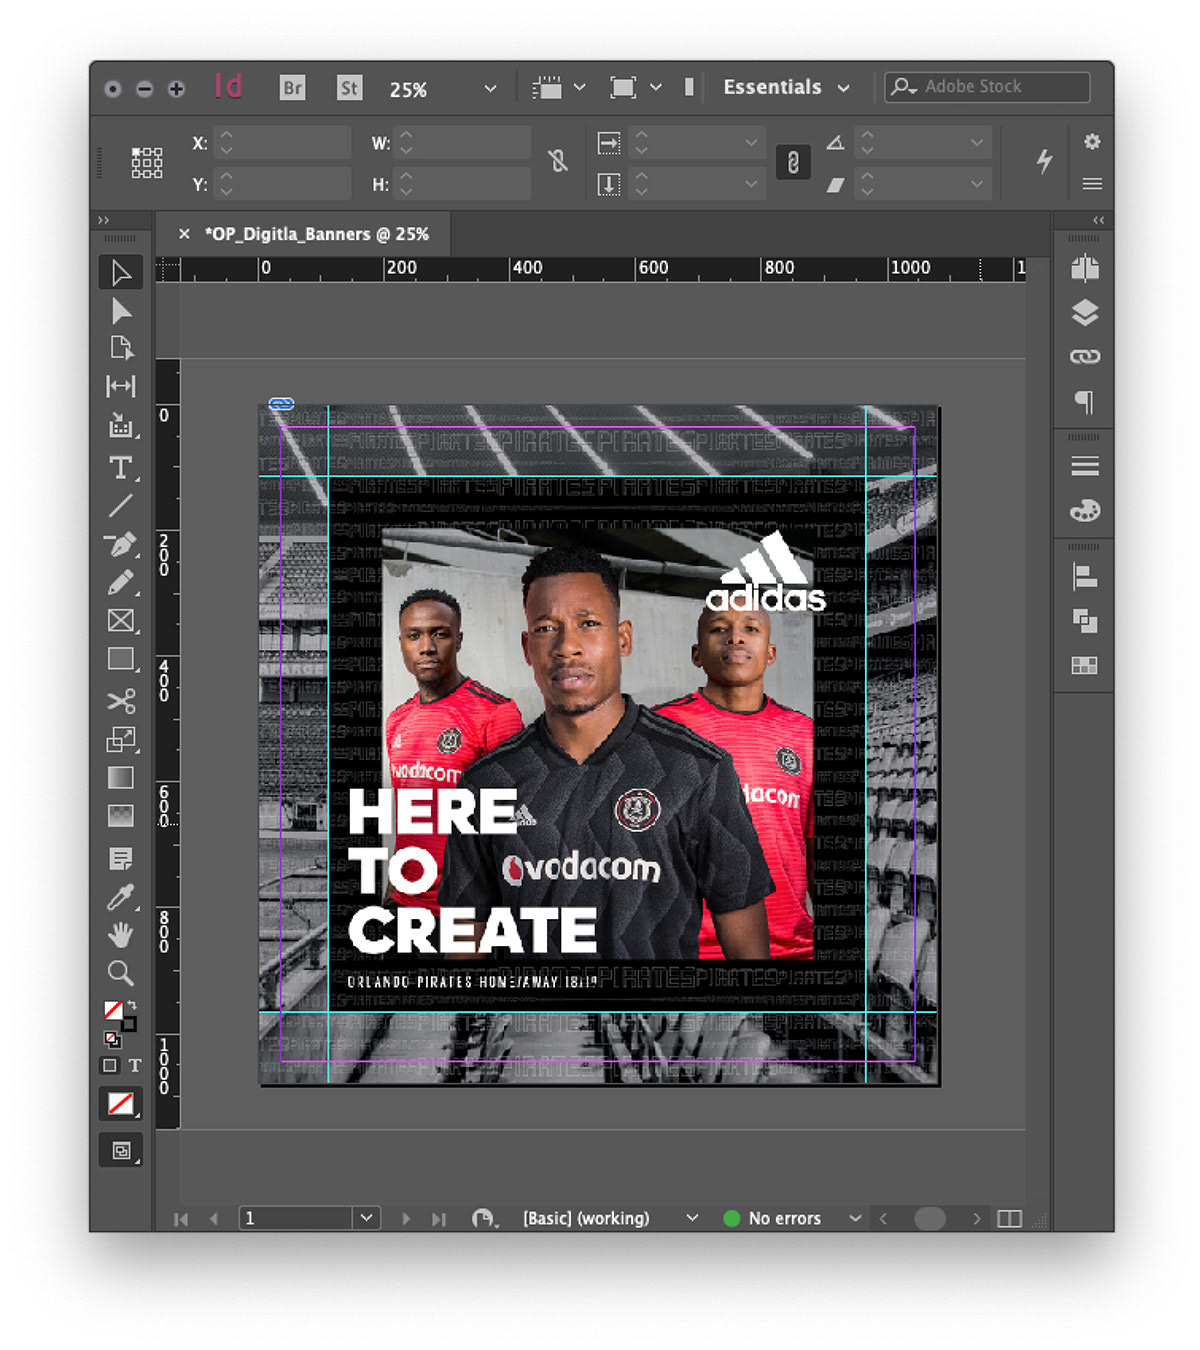Switch the screen mode at toolbox bottom
This screenshot has height=1350, width=1200.
[121, 1151]
